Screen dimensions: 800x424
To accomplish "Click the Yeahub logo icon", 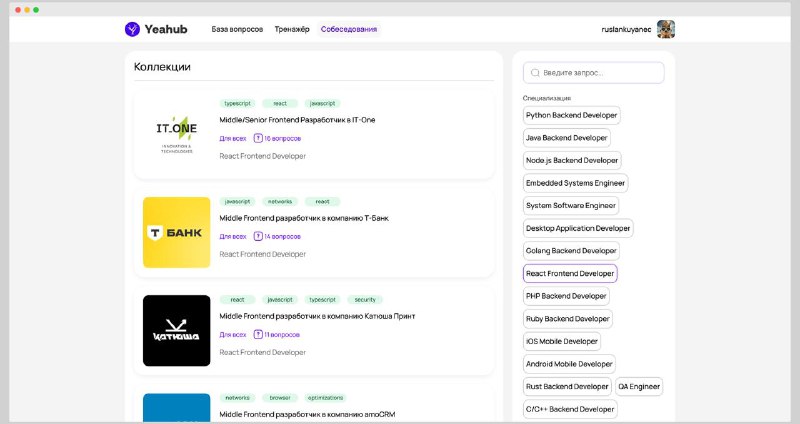I will click(x=132, y=29).
